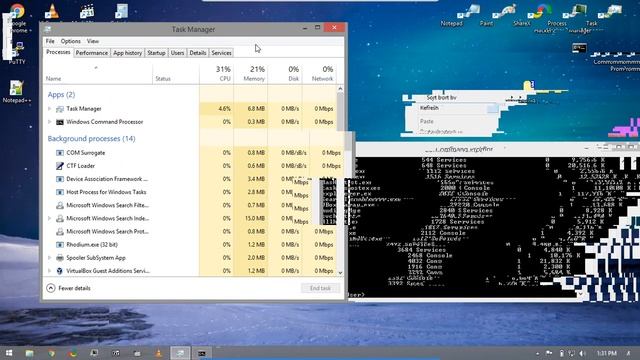Switch to the Details tab

198,53
